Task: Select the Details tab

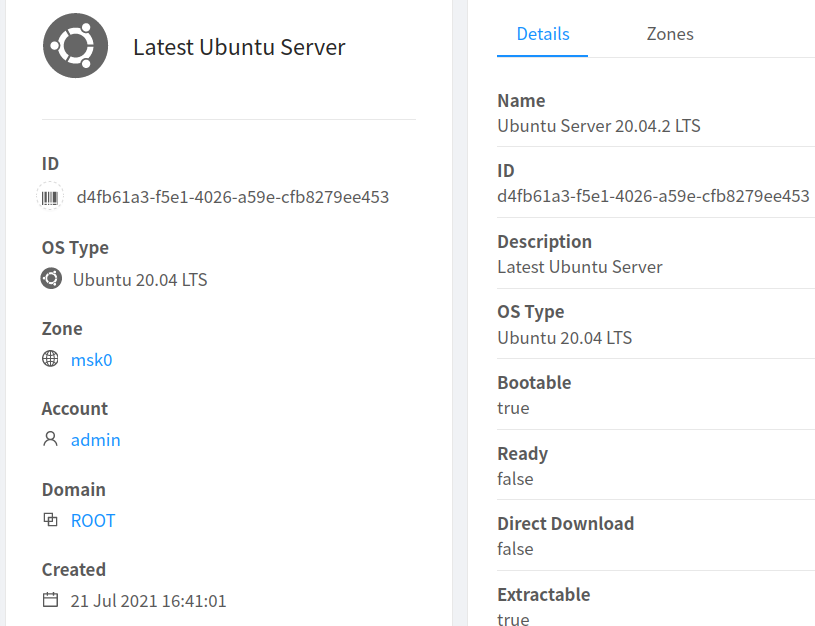Action: [542, 33]
